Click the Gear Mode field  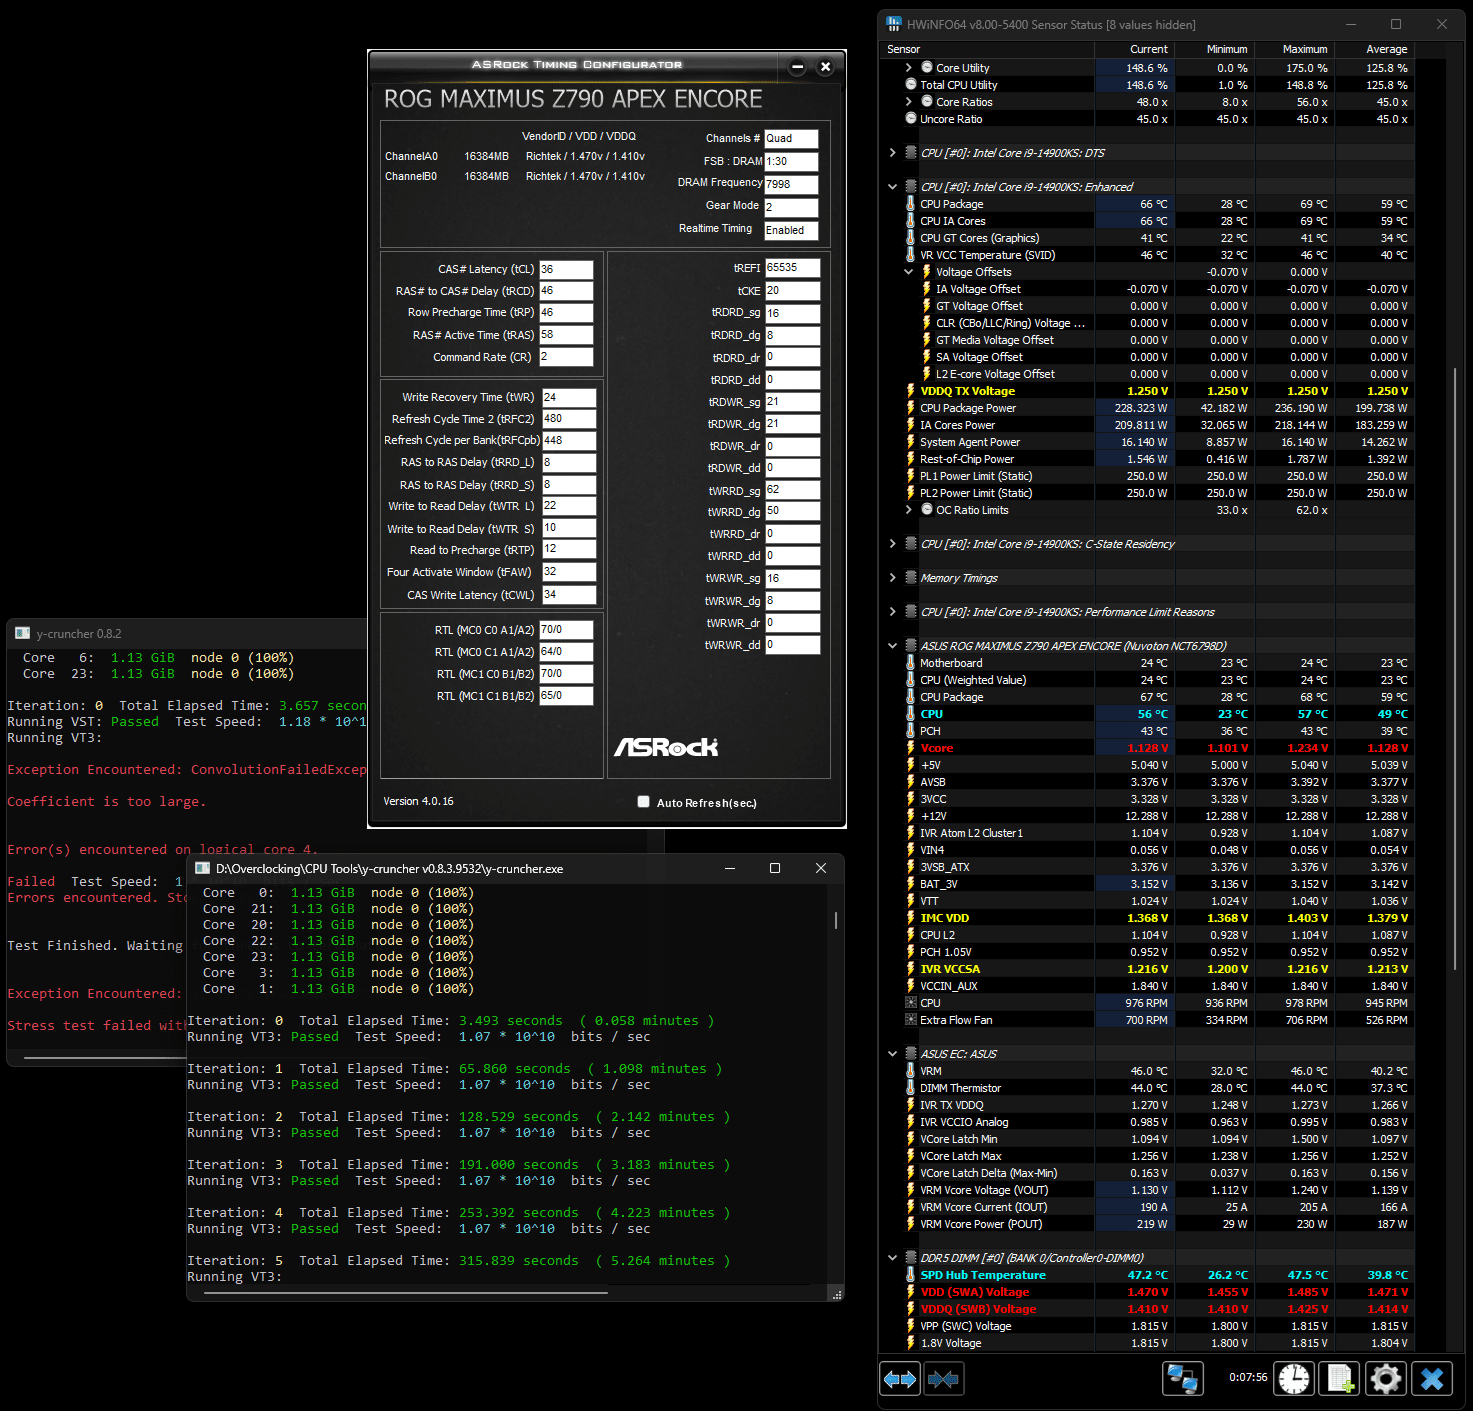[x=791, y=207]
